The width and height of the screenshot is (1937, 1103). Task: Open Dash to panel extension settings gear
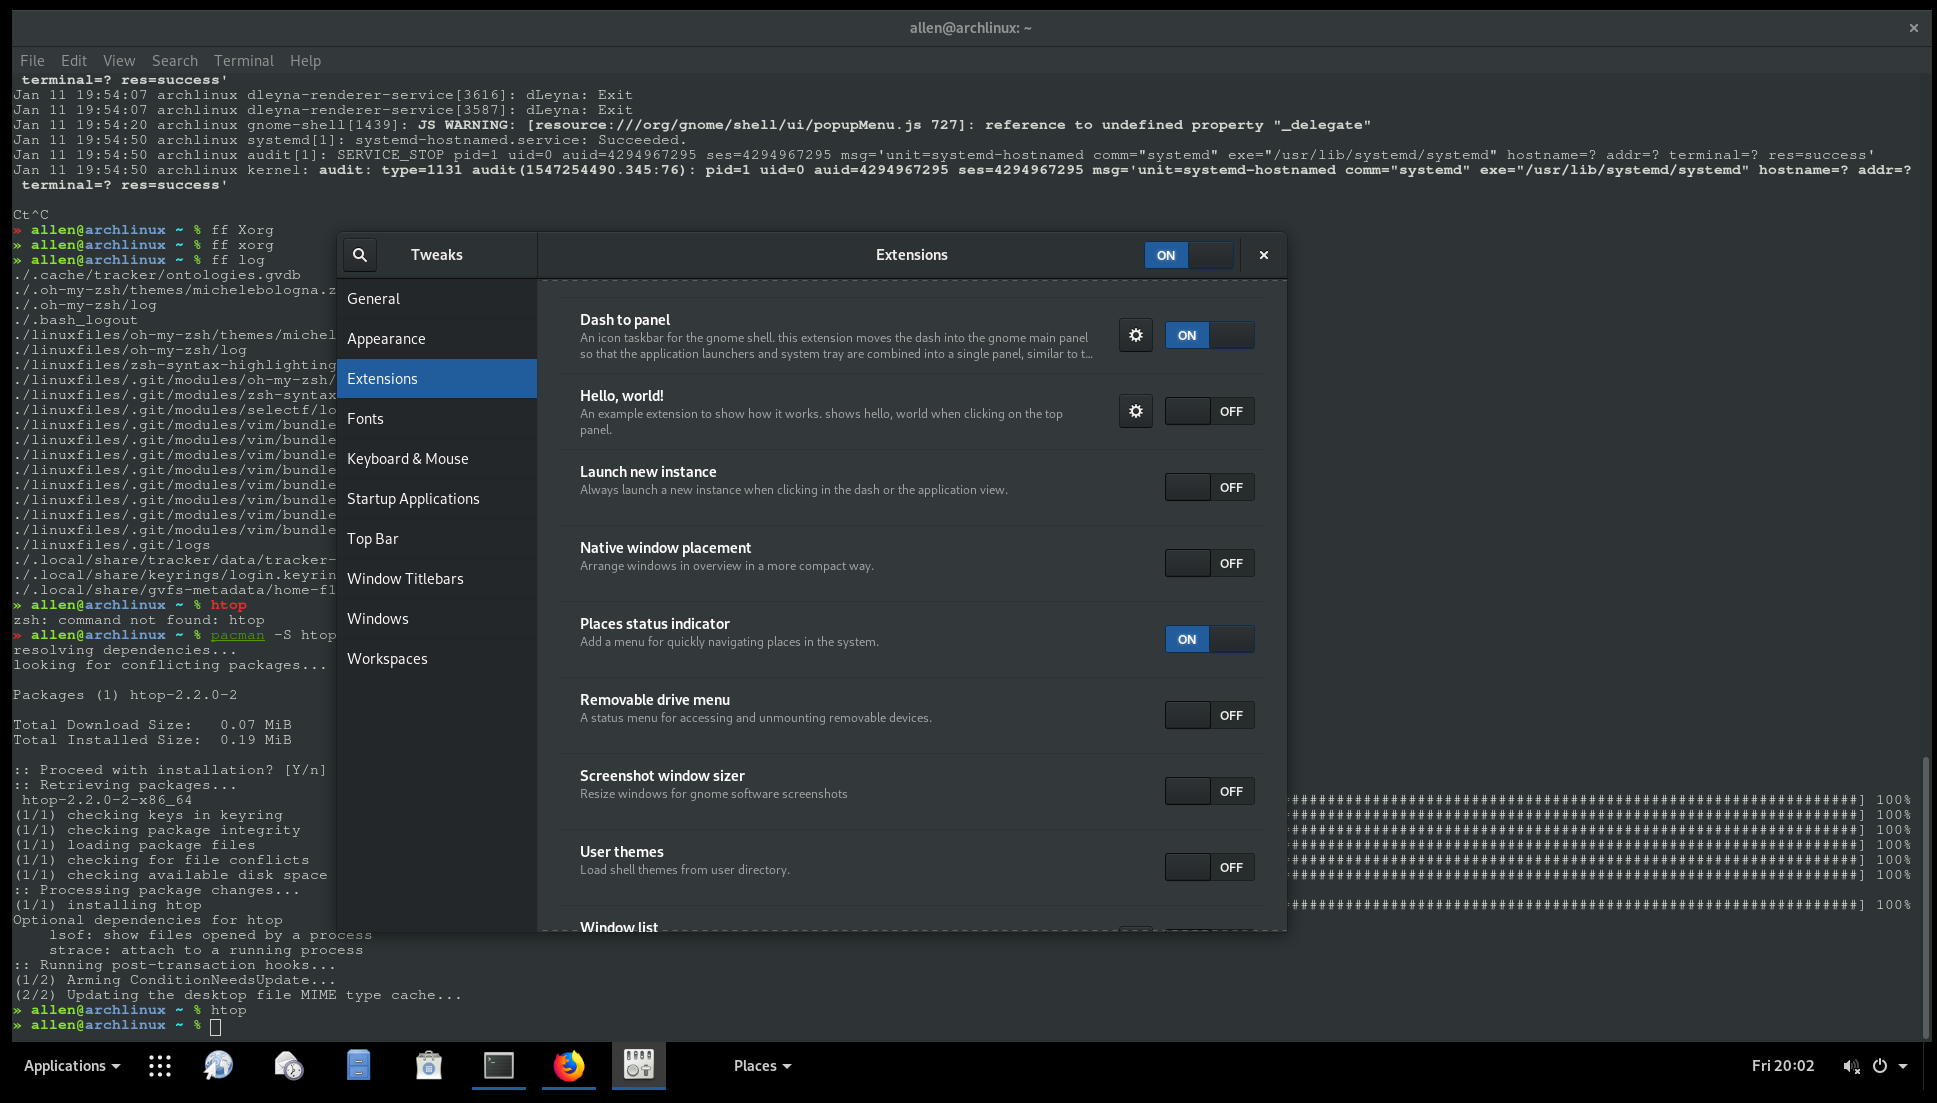(1135, 335)
